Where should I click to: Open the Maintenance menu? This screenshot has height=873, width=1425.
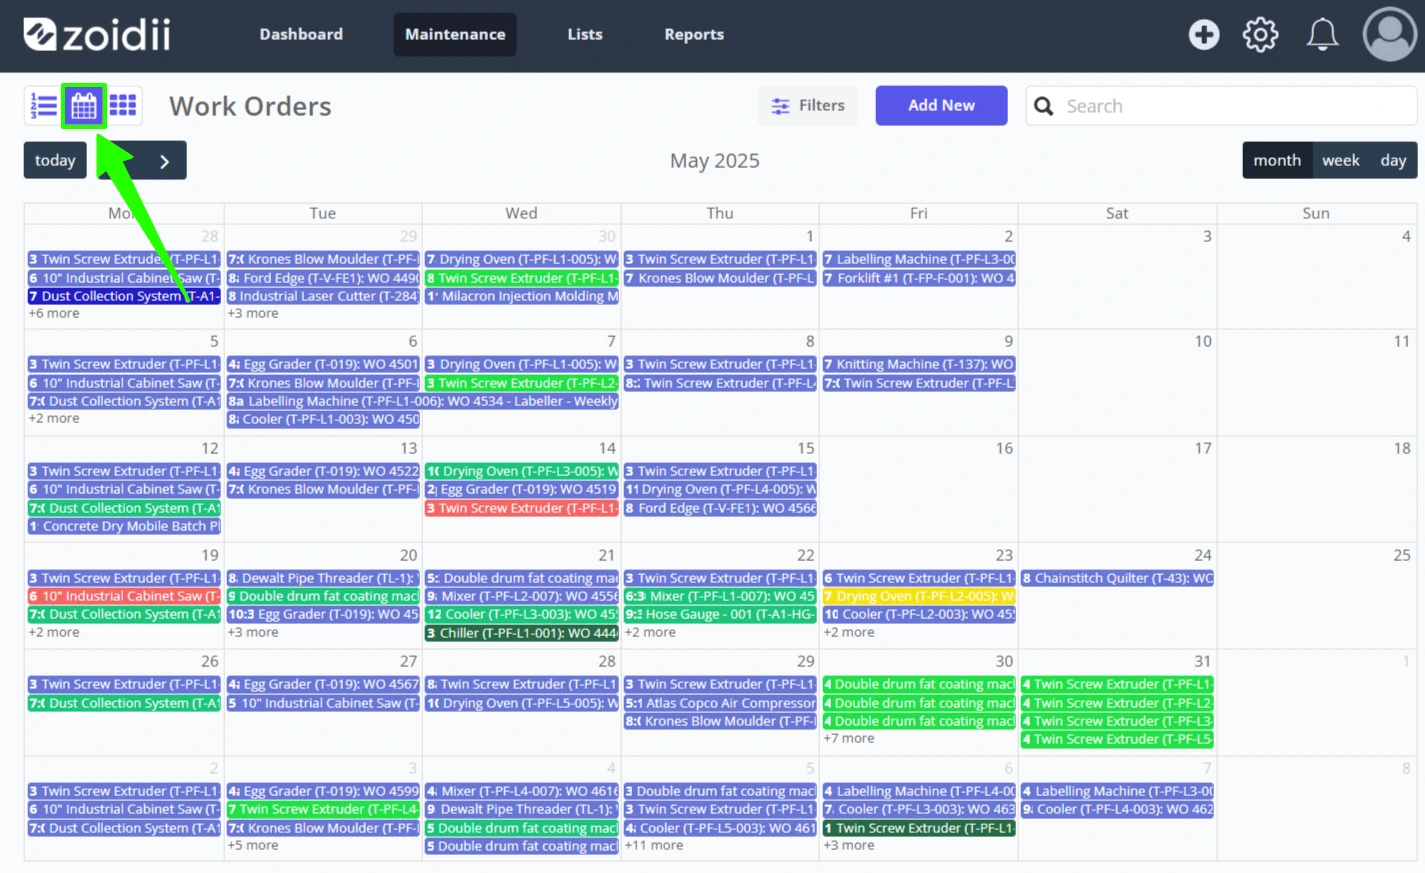coord(455,35)
